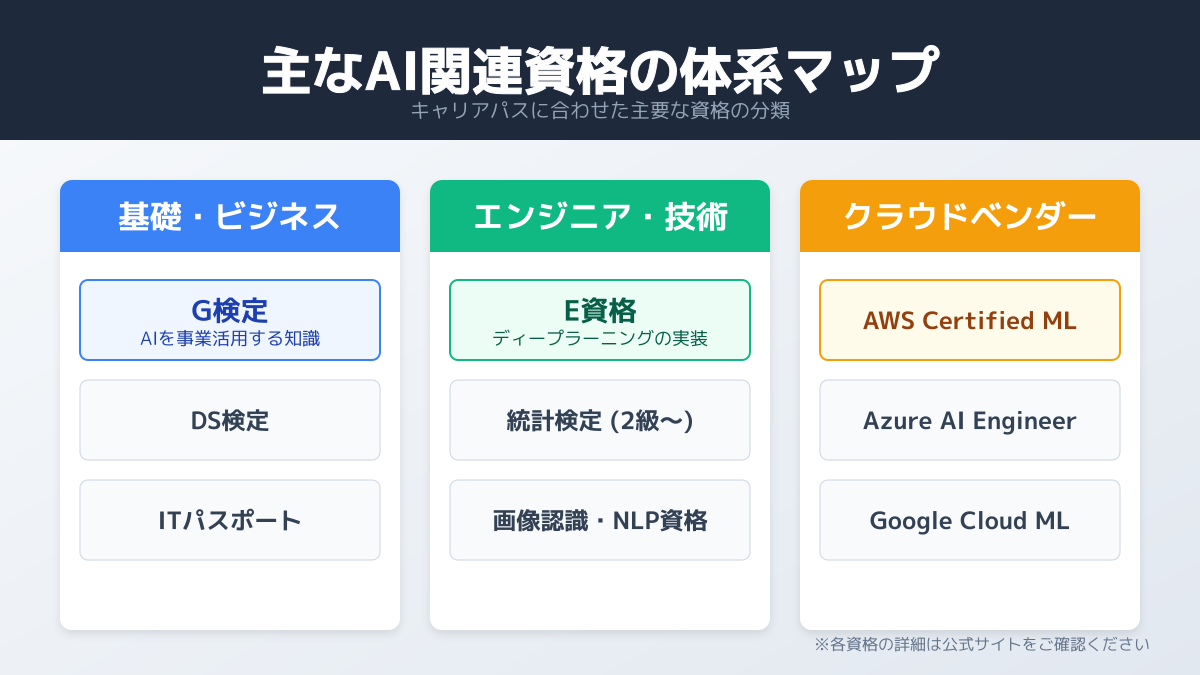
Task: Click empty space below the 画像認識・NLP資格 card
Action: tap(600, 595)
